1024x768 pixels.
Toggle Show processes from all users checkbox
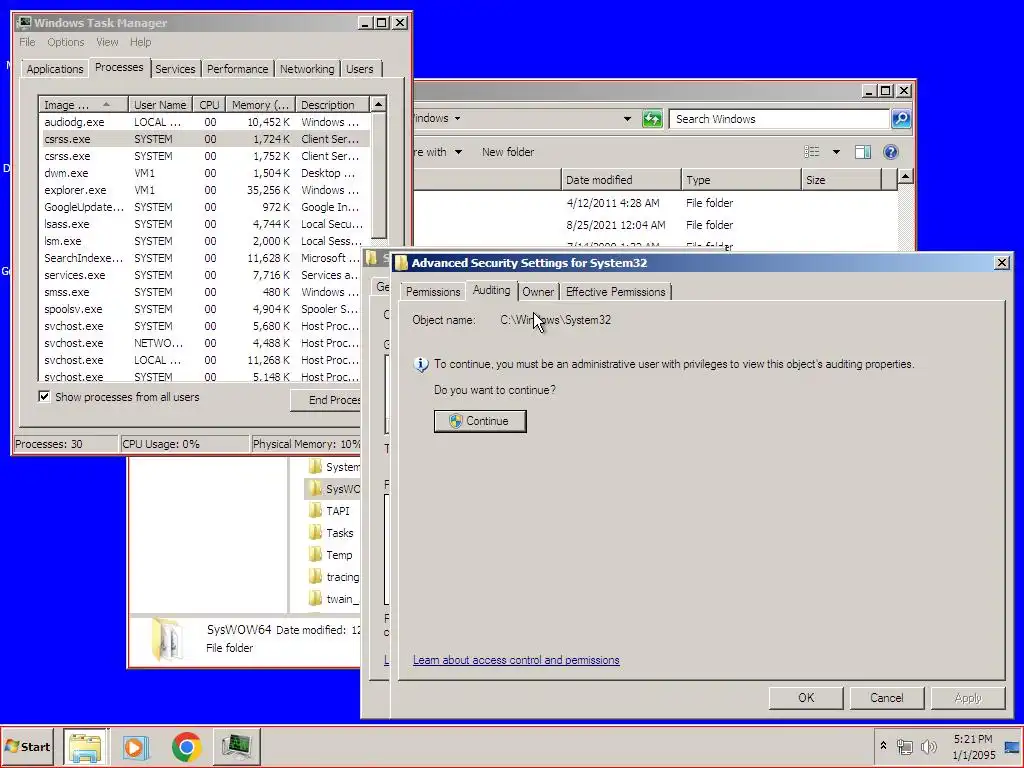[44, 396]
